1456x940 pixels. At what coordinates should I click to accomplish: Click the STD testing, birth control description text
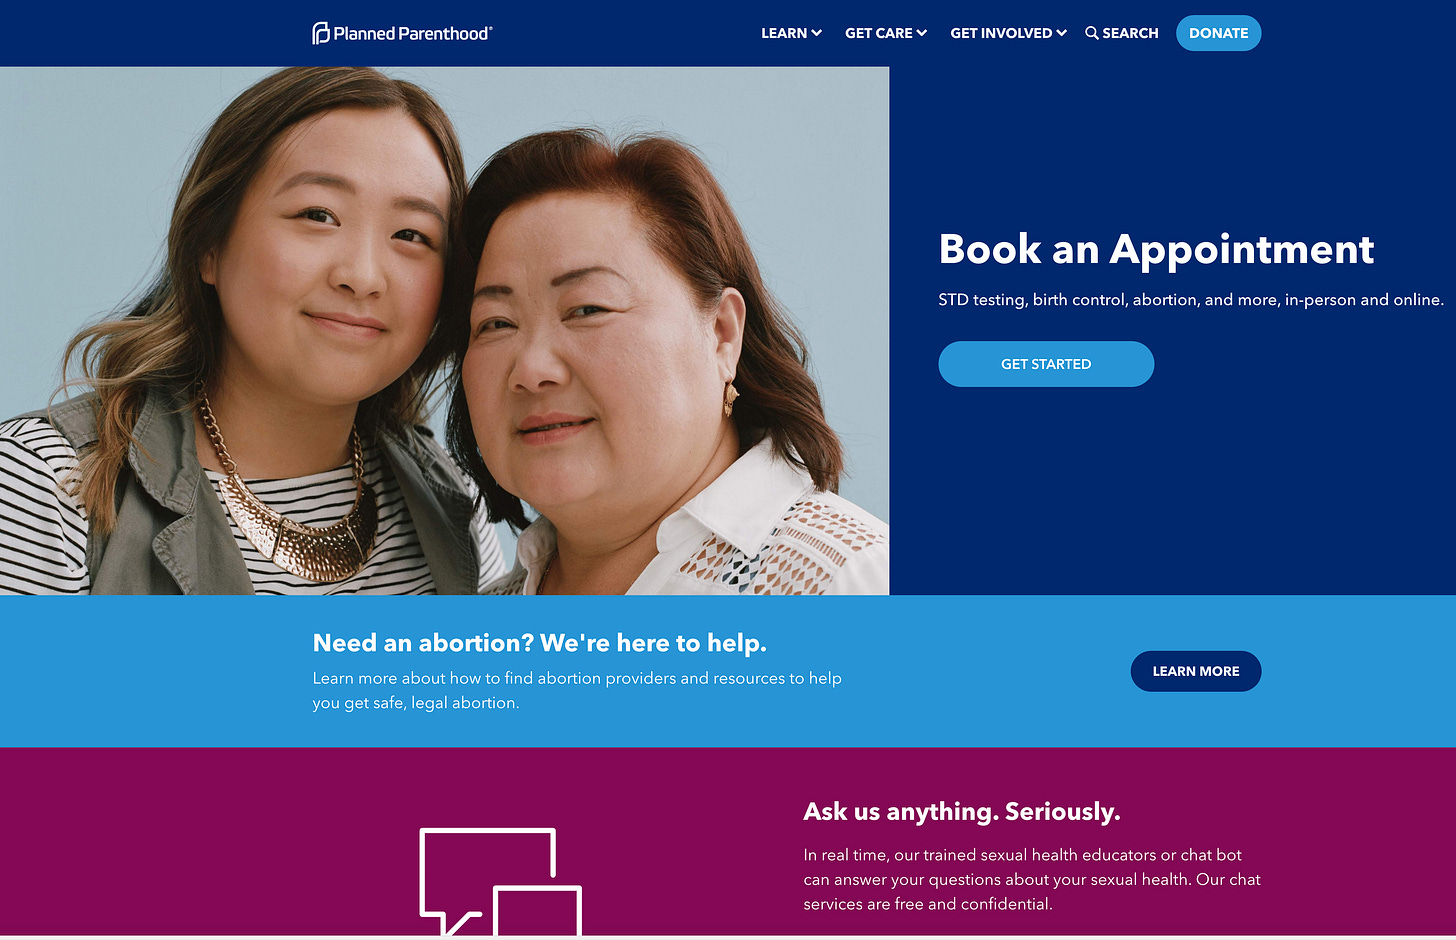click(x=1191, y=300)
